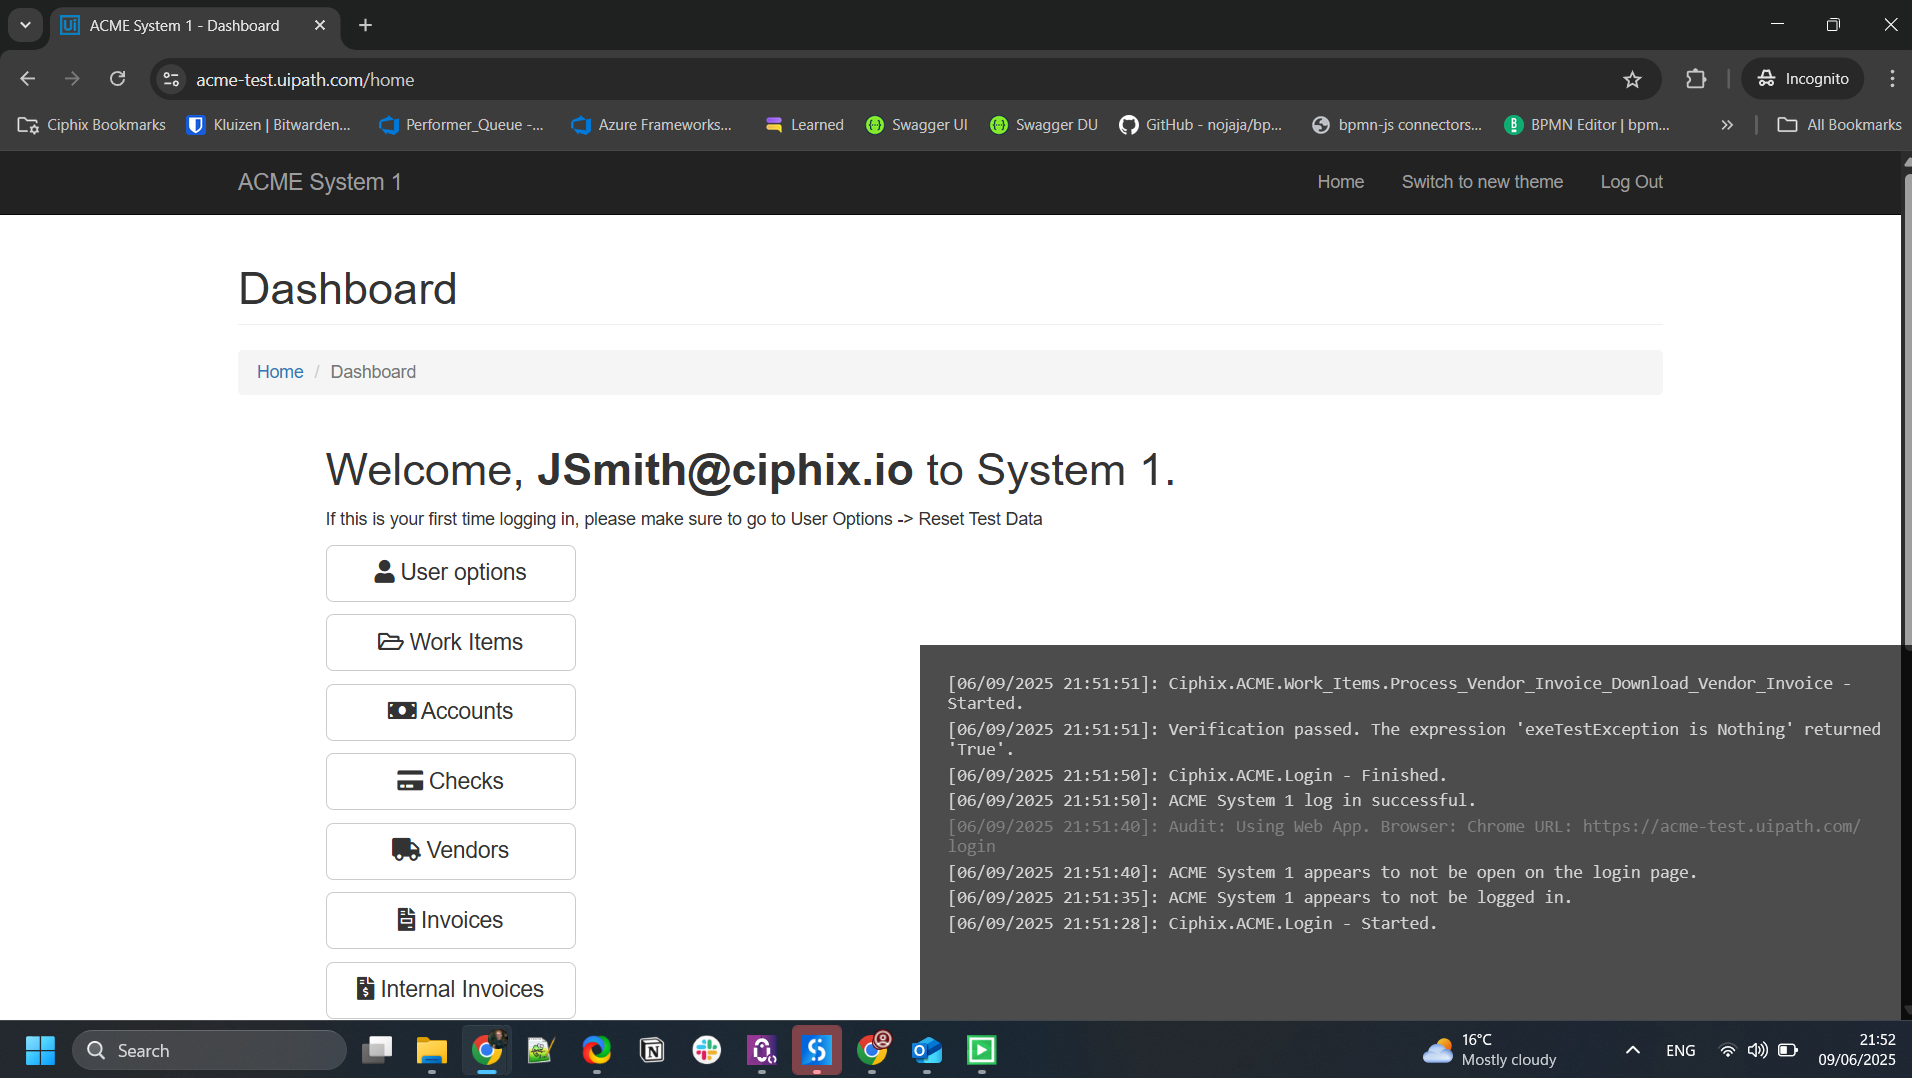View site information icon in address bar

tap(171, 79)
